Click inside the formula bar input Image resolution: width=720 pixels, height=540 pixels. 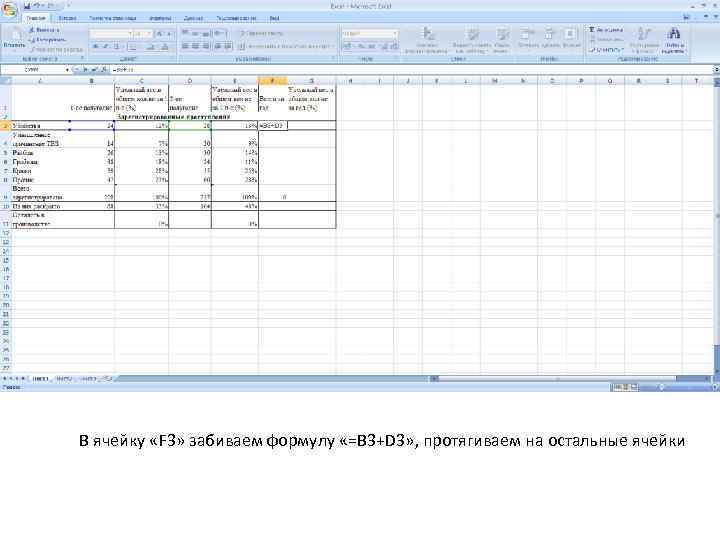pos(411,70)
